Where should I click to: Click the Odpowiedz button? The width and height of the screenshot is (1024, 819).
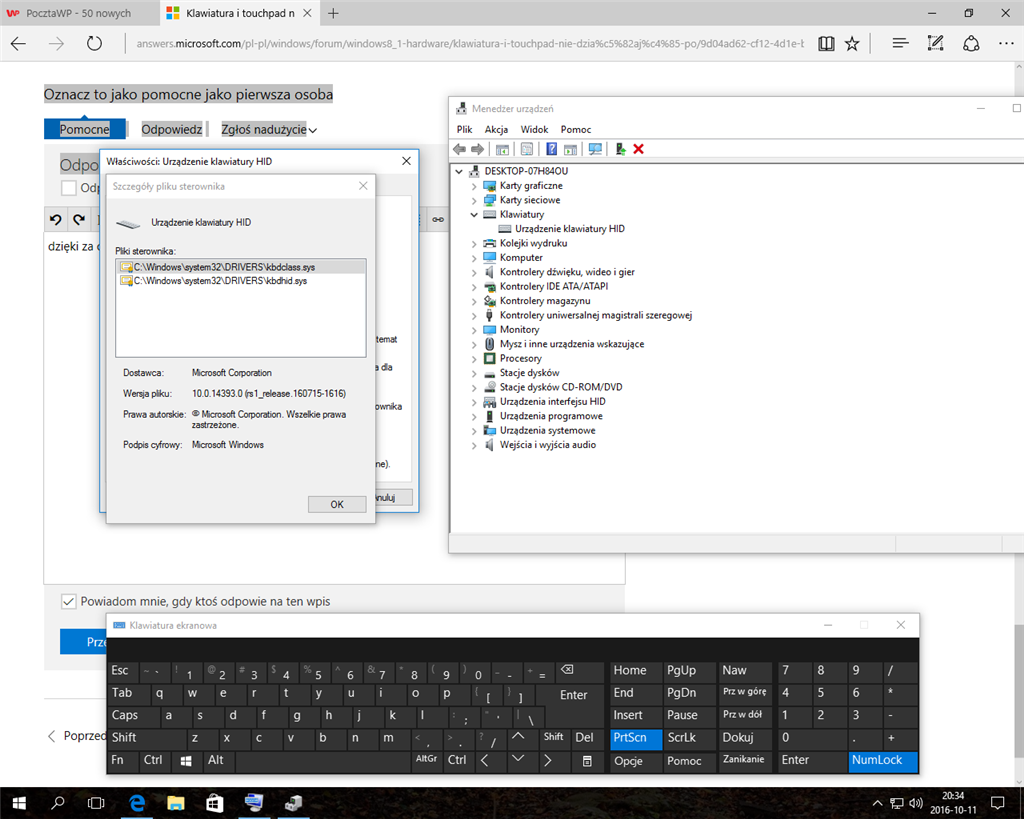[x=172, y=129]
